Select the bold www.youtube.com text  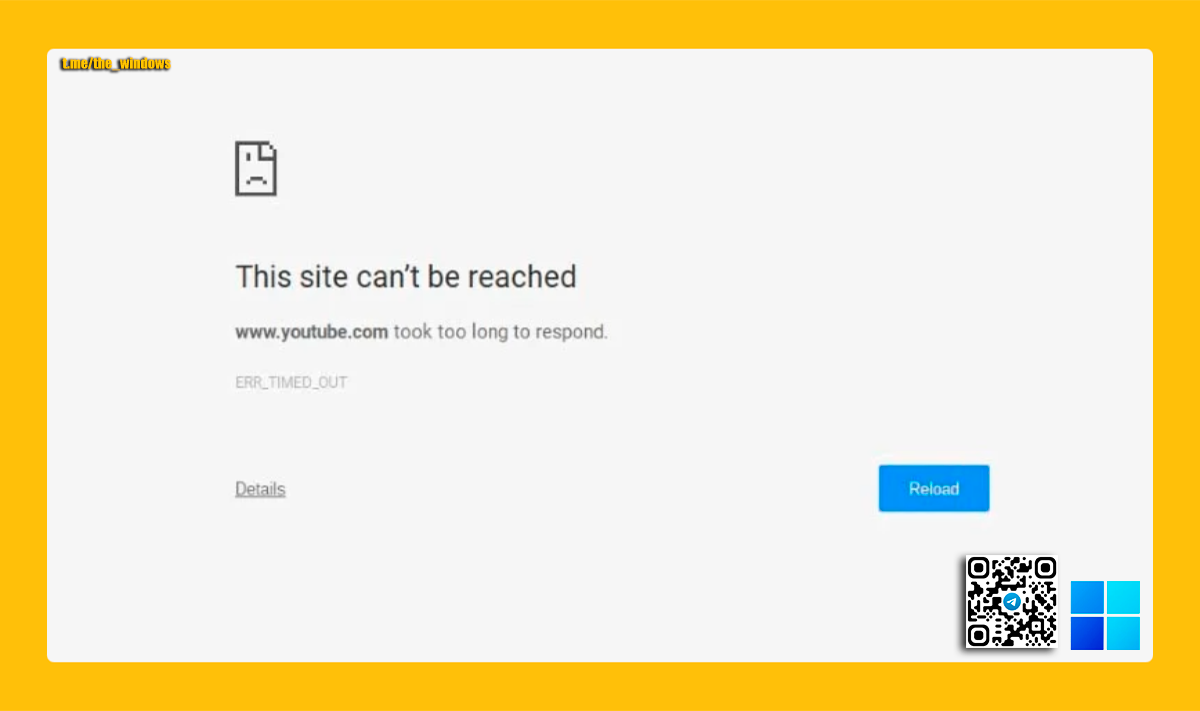[x=311, y=332]
